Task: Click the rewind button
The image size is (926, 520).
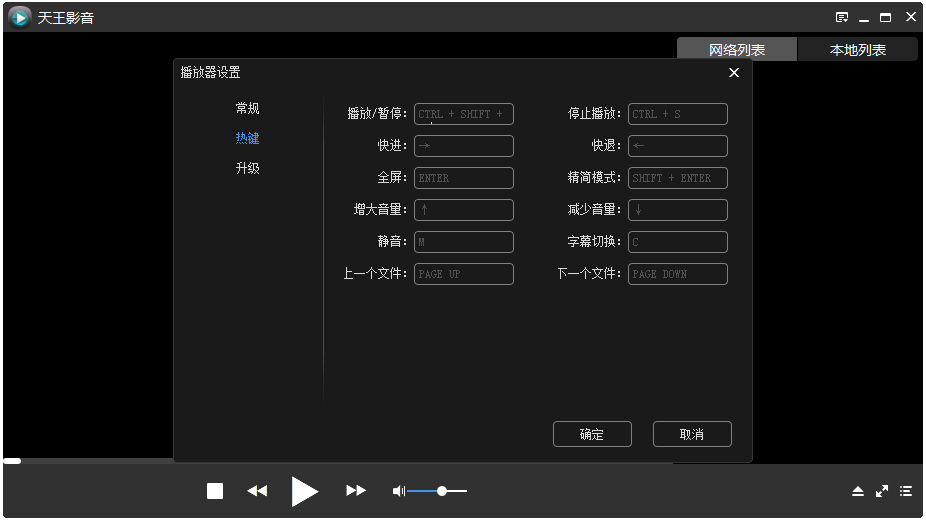Action: coord(257,491)
